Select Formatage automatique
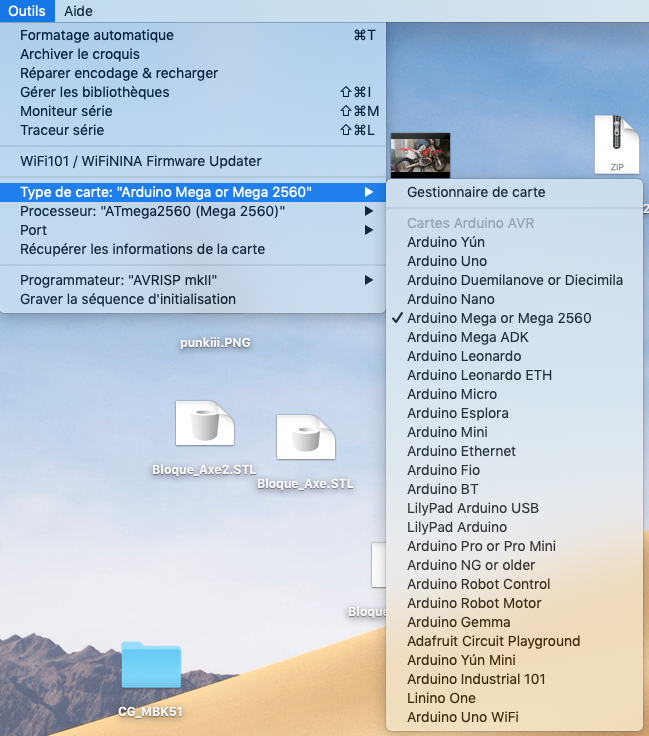The image size is (649, 736). click(193, 35)
